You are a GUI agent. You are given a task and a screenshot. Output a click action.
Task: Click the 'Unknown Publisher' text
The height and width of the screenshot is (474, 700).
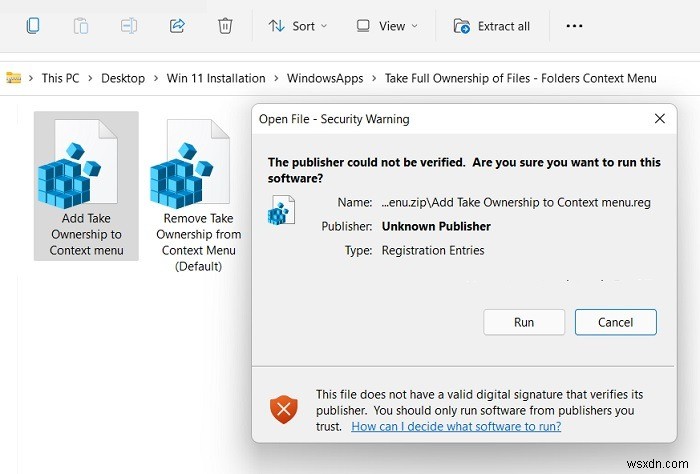pos(436,226)
